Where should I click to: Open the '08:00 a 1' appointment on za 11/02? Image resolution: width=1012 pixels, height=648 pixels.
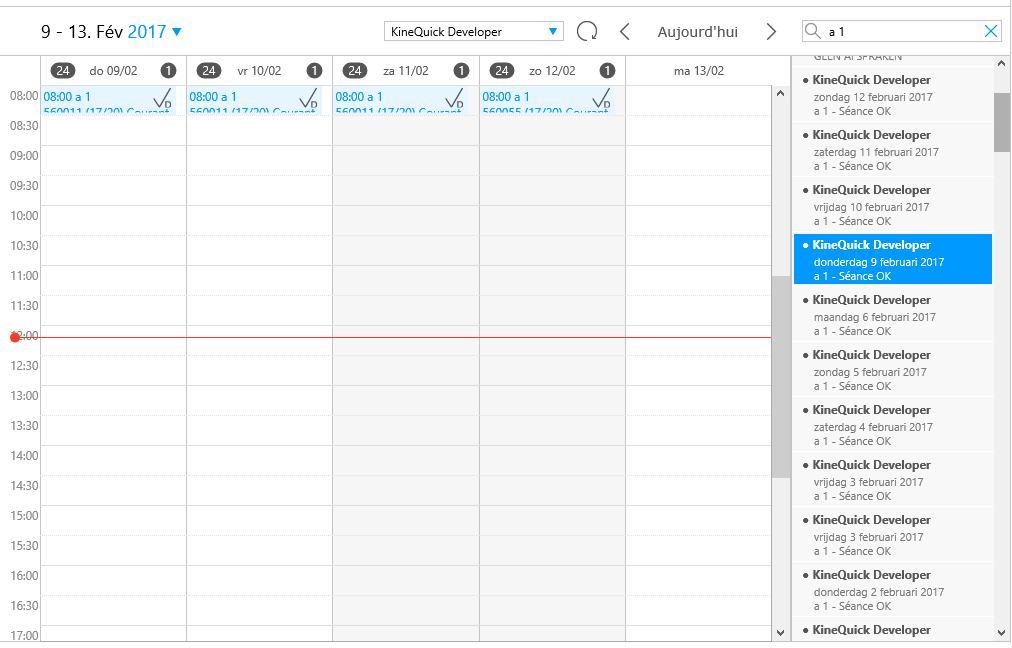pyautogui.click(x=401, y=101)
